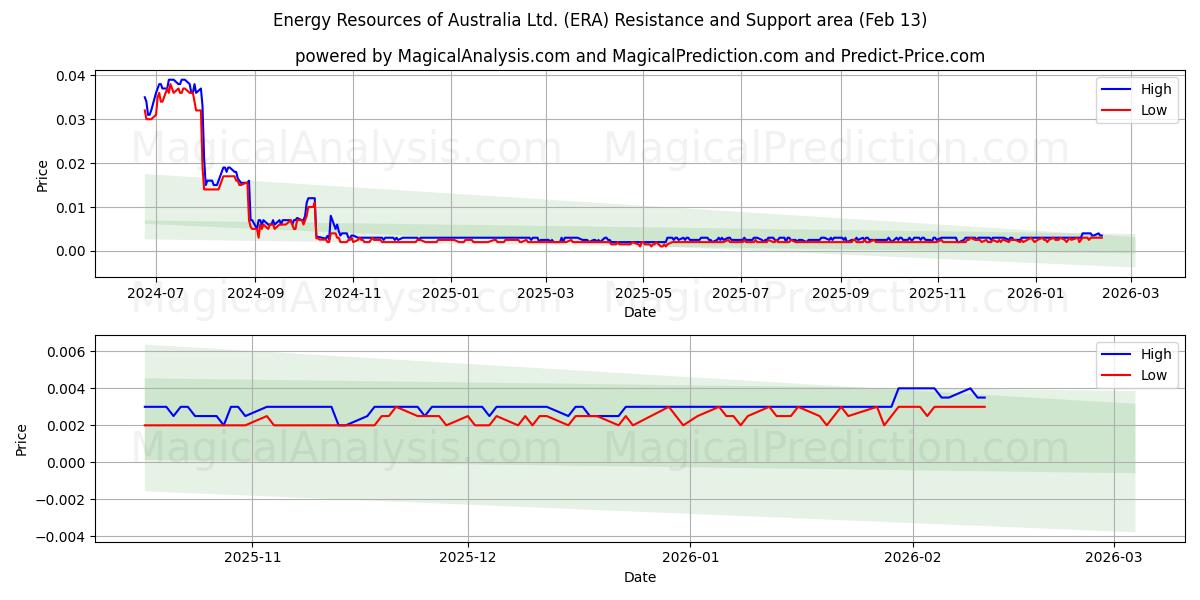Click the '2025-05' date label on top chart
Image resolution: width=1200 pixels, height=600 pixels.
(643, 295)
